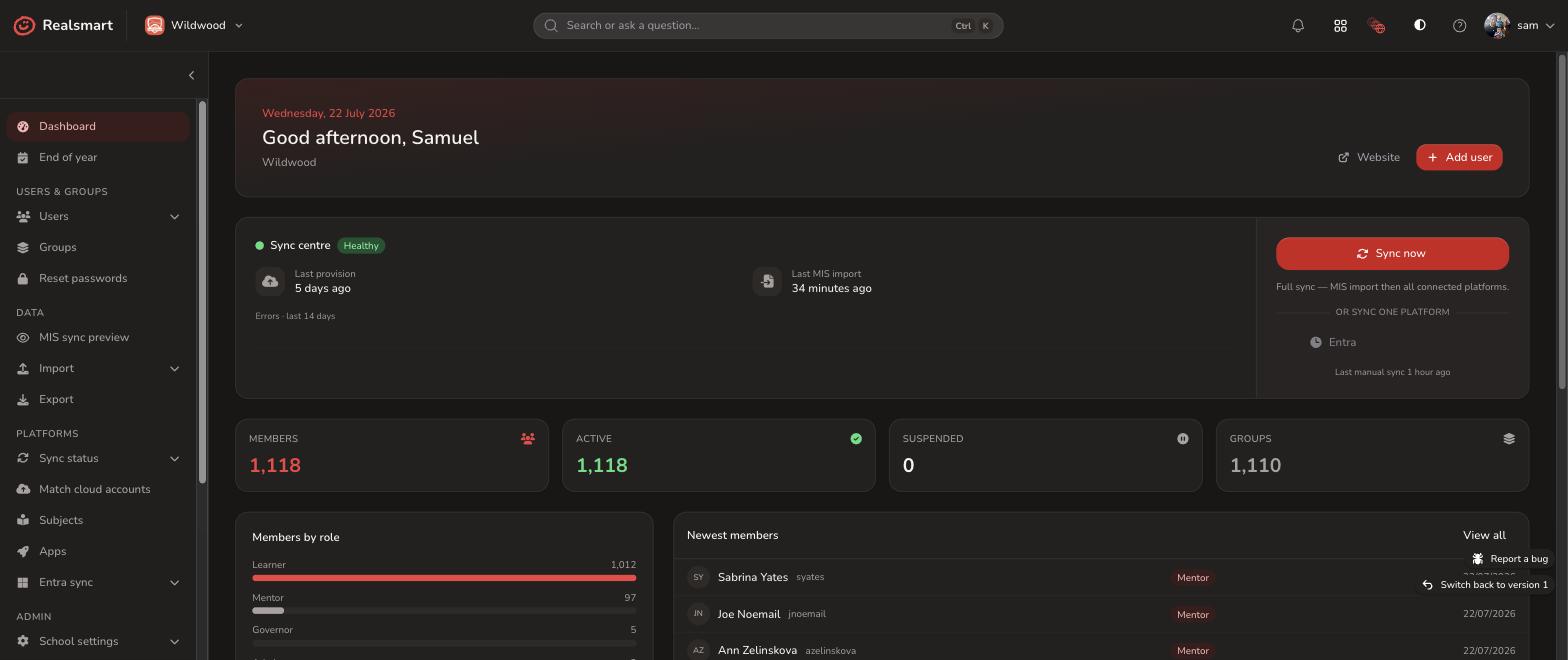
Task: Click the Add user button
Action: [x=1459, y=157]
